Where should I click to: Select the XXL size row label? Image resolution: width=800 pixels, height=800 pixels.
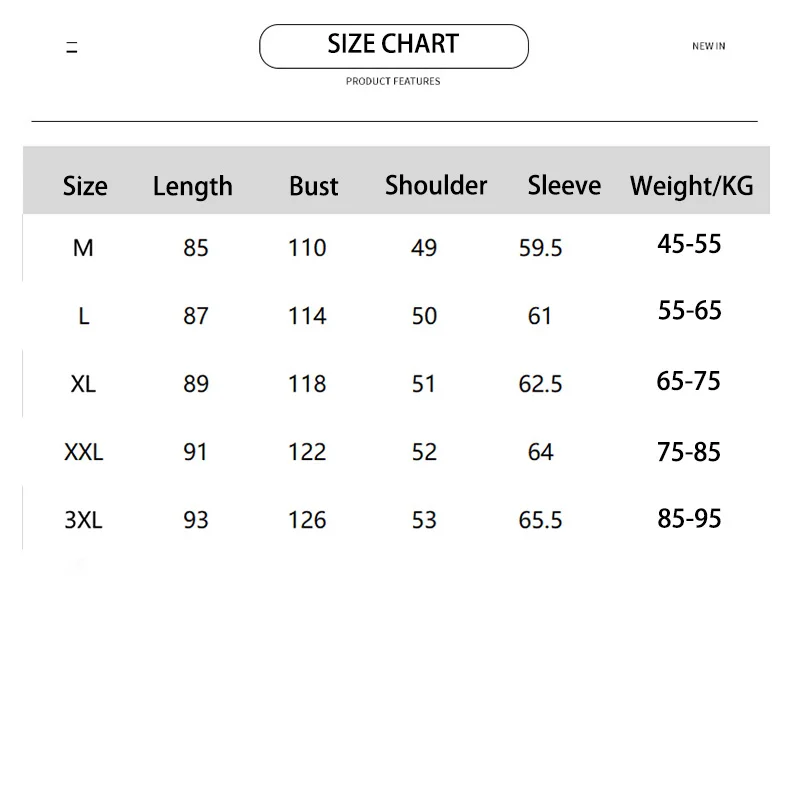(84, 452)
